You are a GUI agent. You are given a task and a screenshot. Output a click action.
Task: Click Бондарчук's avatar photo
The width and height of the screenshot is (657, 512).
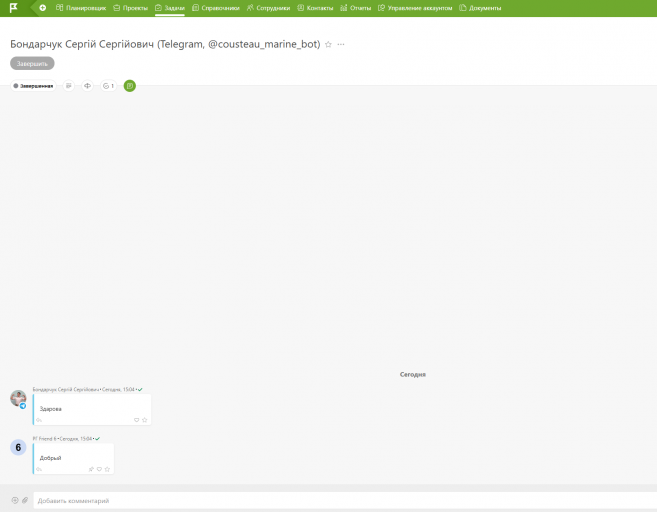click(x=18, y=398)
